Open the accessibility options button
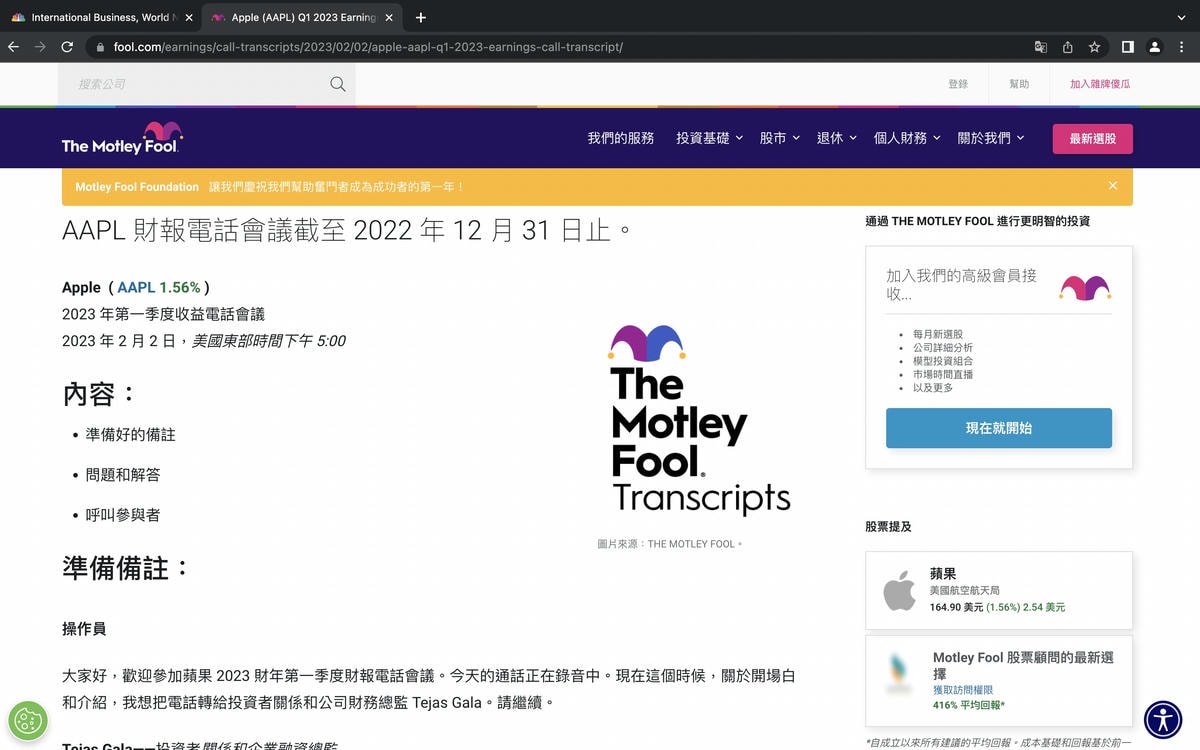The height and width of the screenshot is (750, 1200). point(1163,719)
